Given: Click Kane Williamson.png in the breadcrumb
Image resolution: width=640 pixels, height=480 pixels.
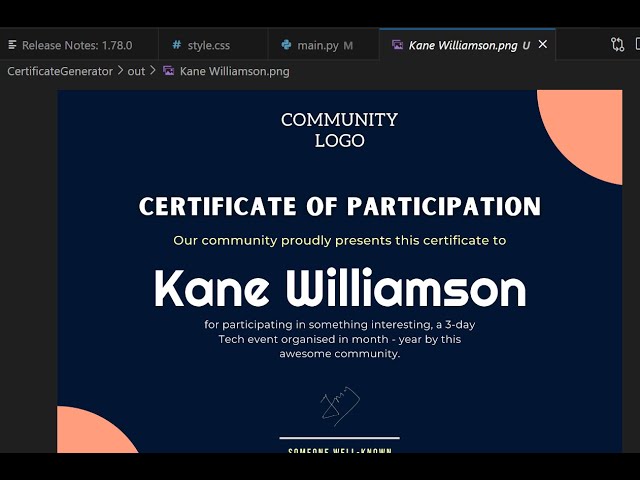Looking at the screenshot, I should [x=235, y=71].
